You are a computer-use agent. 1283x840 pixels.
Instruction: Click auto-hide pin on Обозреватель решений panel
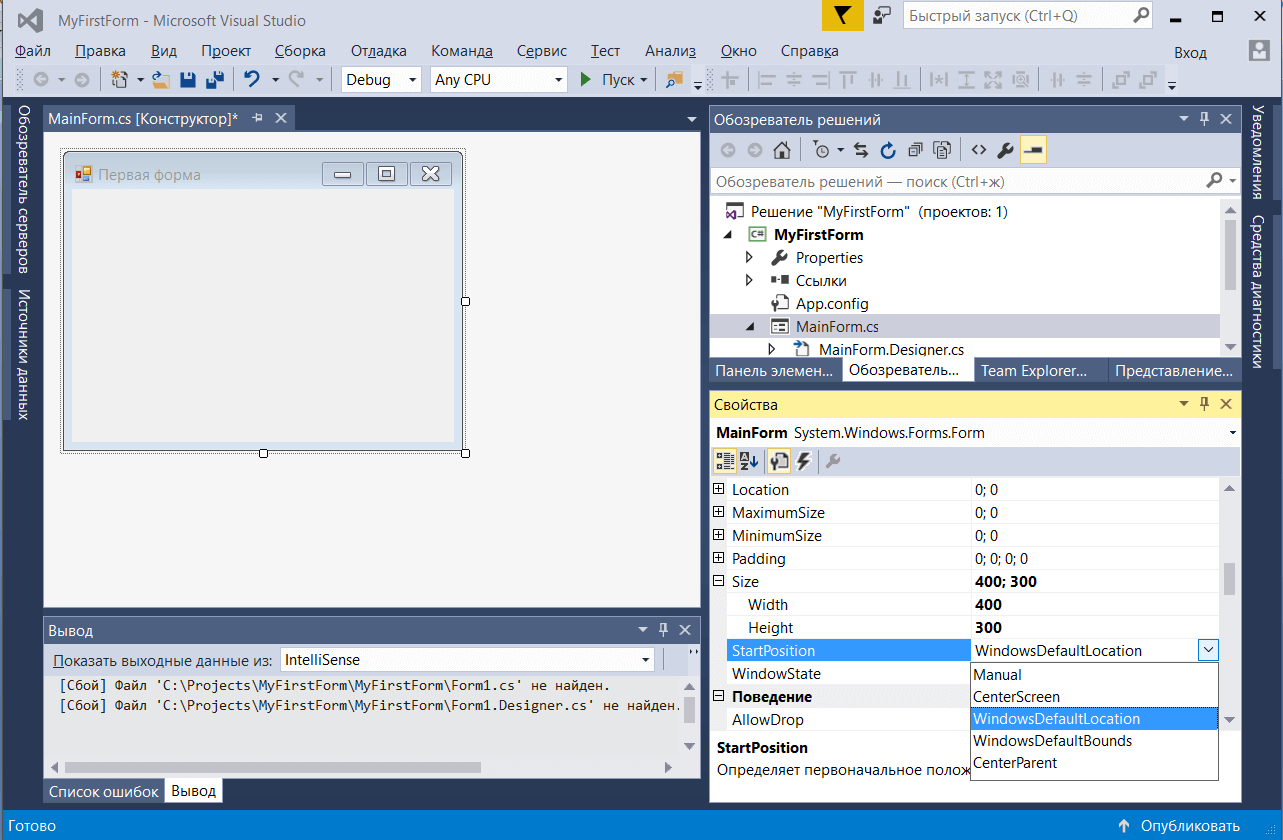(x=1204, y=119)
